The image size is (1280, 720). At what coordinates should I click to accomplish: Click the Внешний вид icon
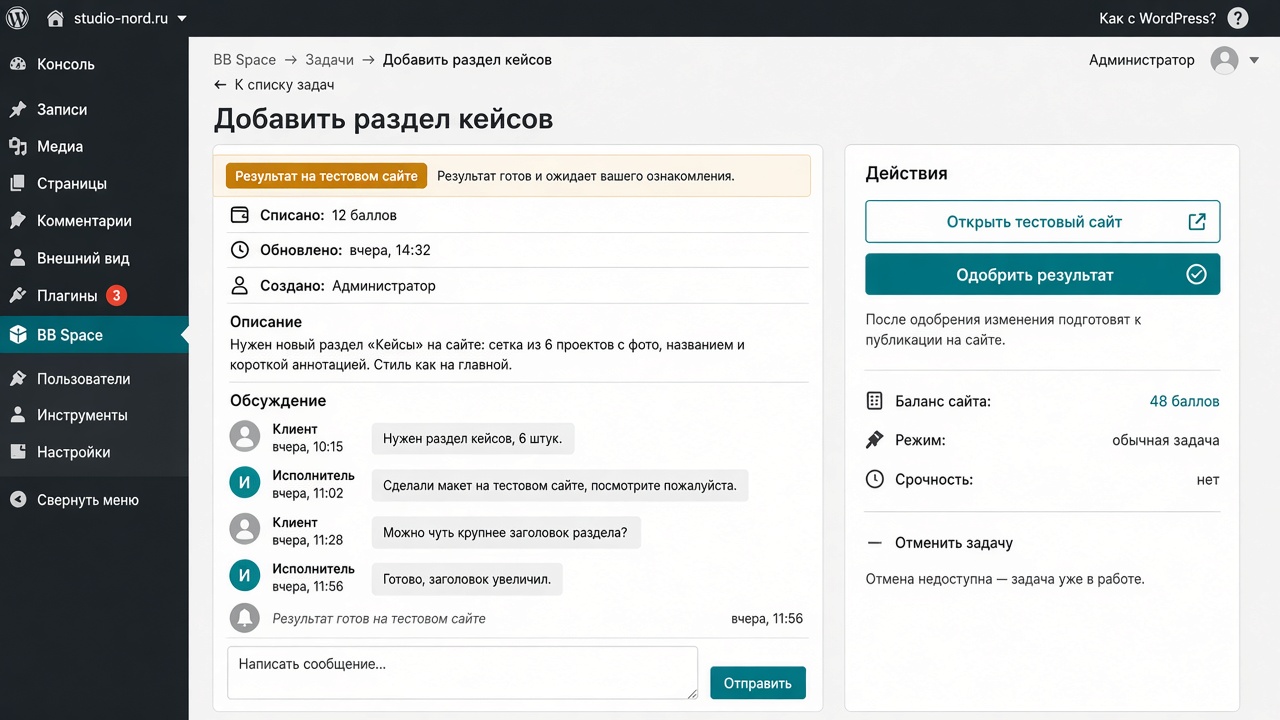coord(18,258)
